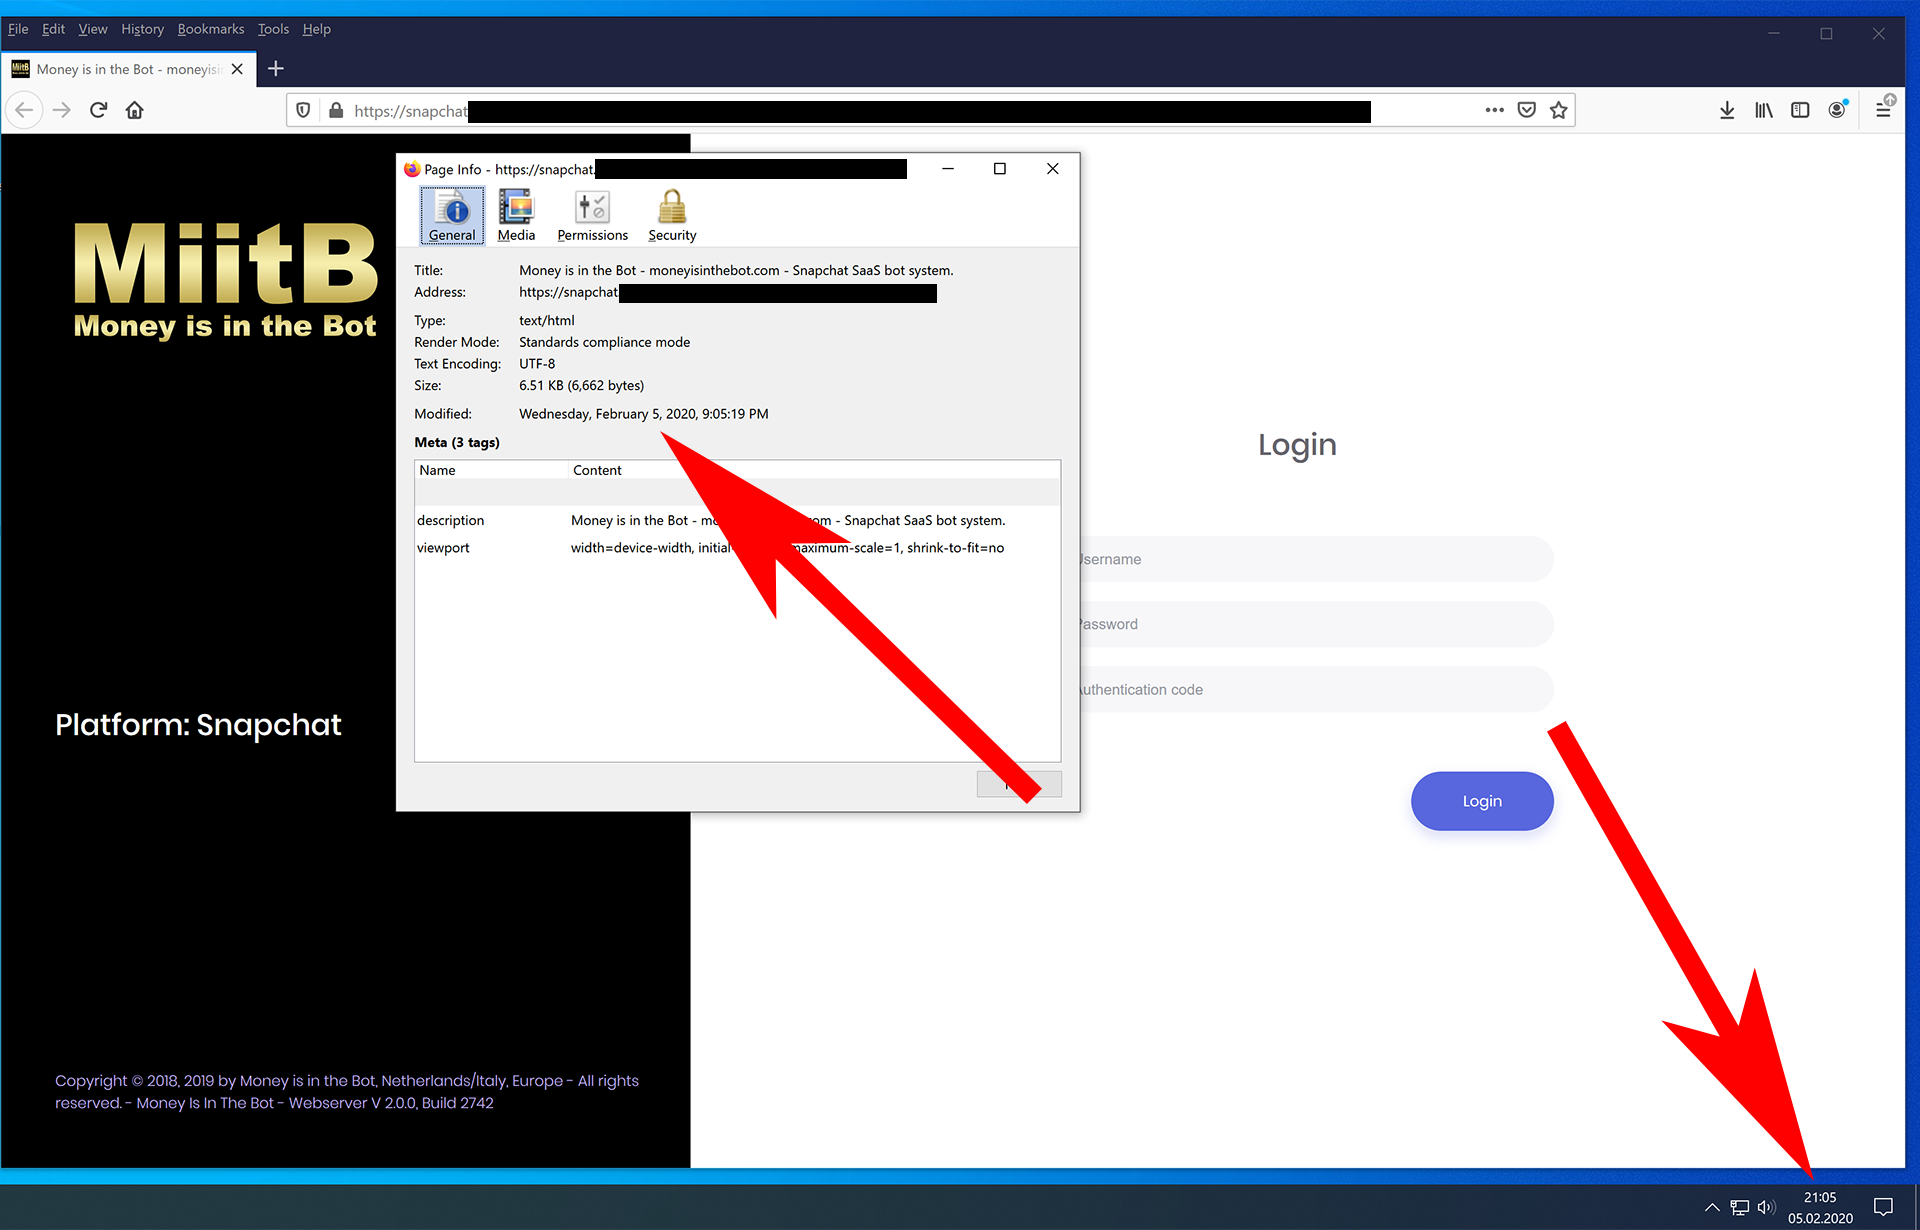Viewport: 1920px width, 1230px height.
Task: Maximize the Page Info window
Action: (x=999, y=169)
